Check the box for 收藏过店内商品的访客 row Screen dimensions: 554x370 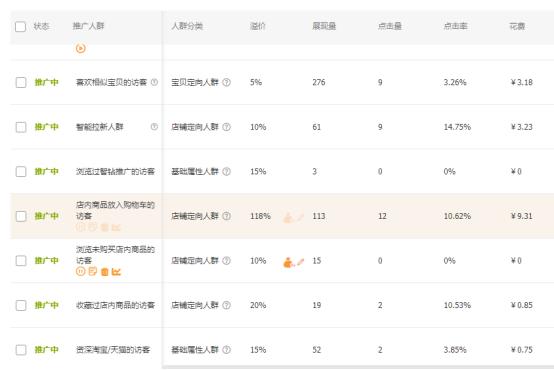click(21, 305)
